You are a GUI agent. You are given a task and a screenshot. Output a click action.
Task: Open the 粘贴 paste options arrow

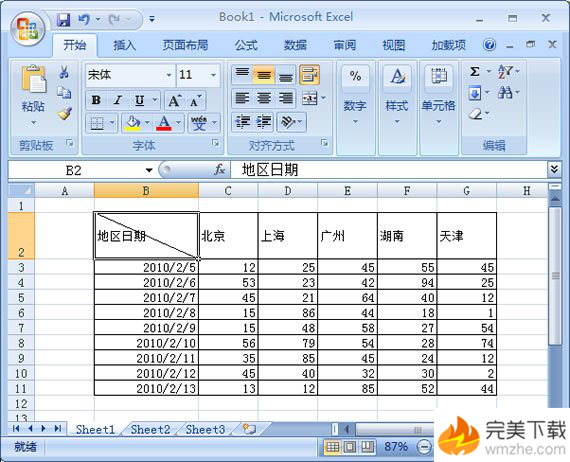(33, 122)
